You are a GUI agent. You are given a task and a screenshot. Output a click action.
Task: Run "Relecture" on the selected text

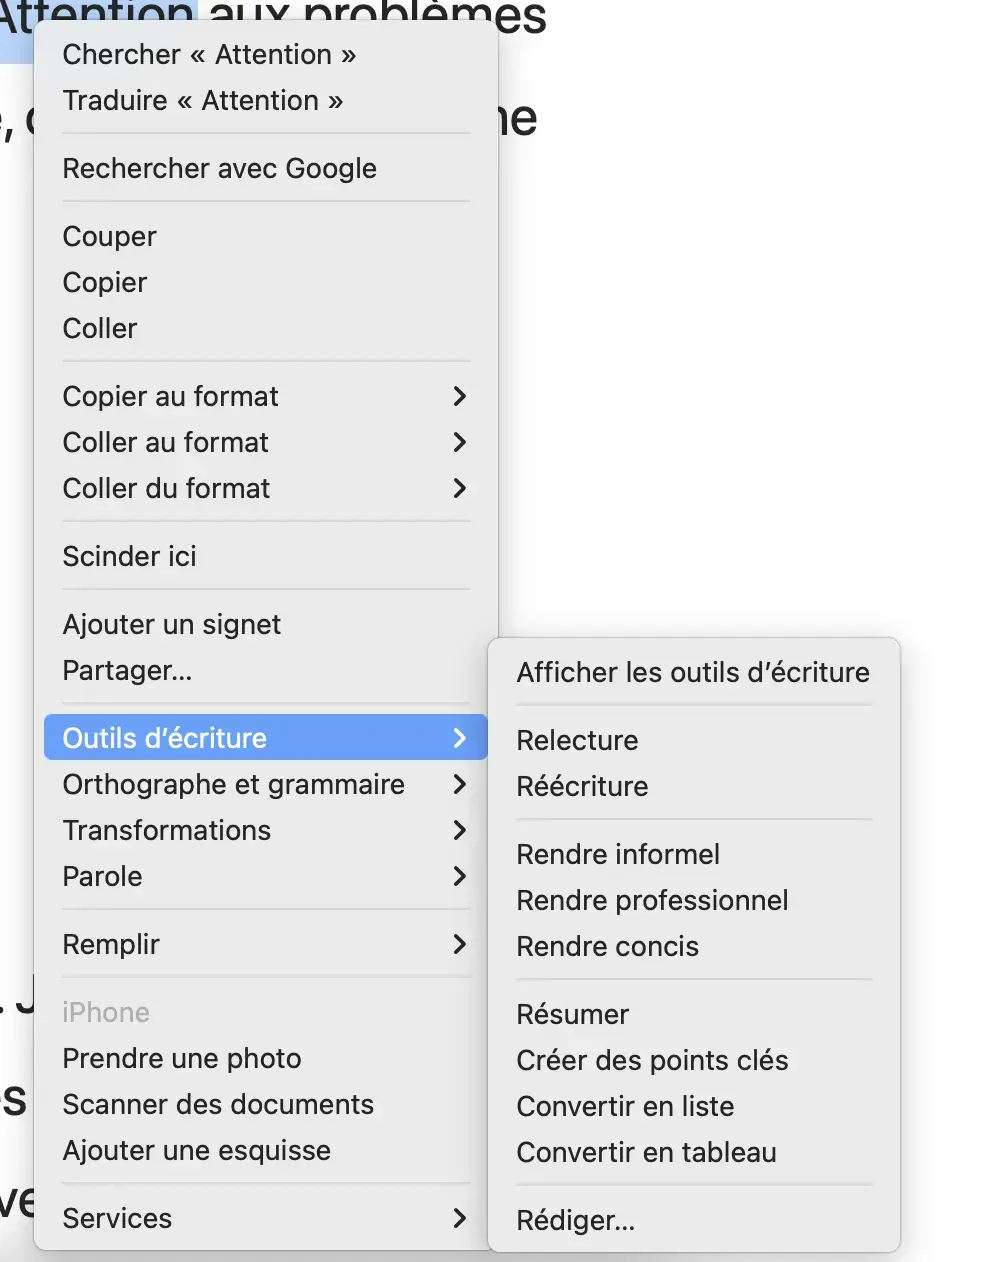coord(577,740)
